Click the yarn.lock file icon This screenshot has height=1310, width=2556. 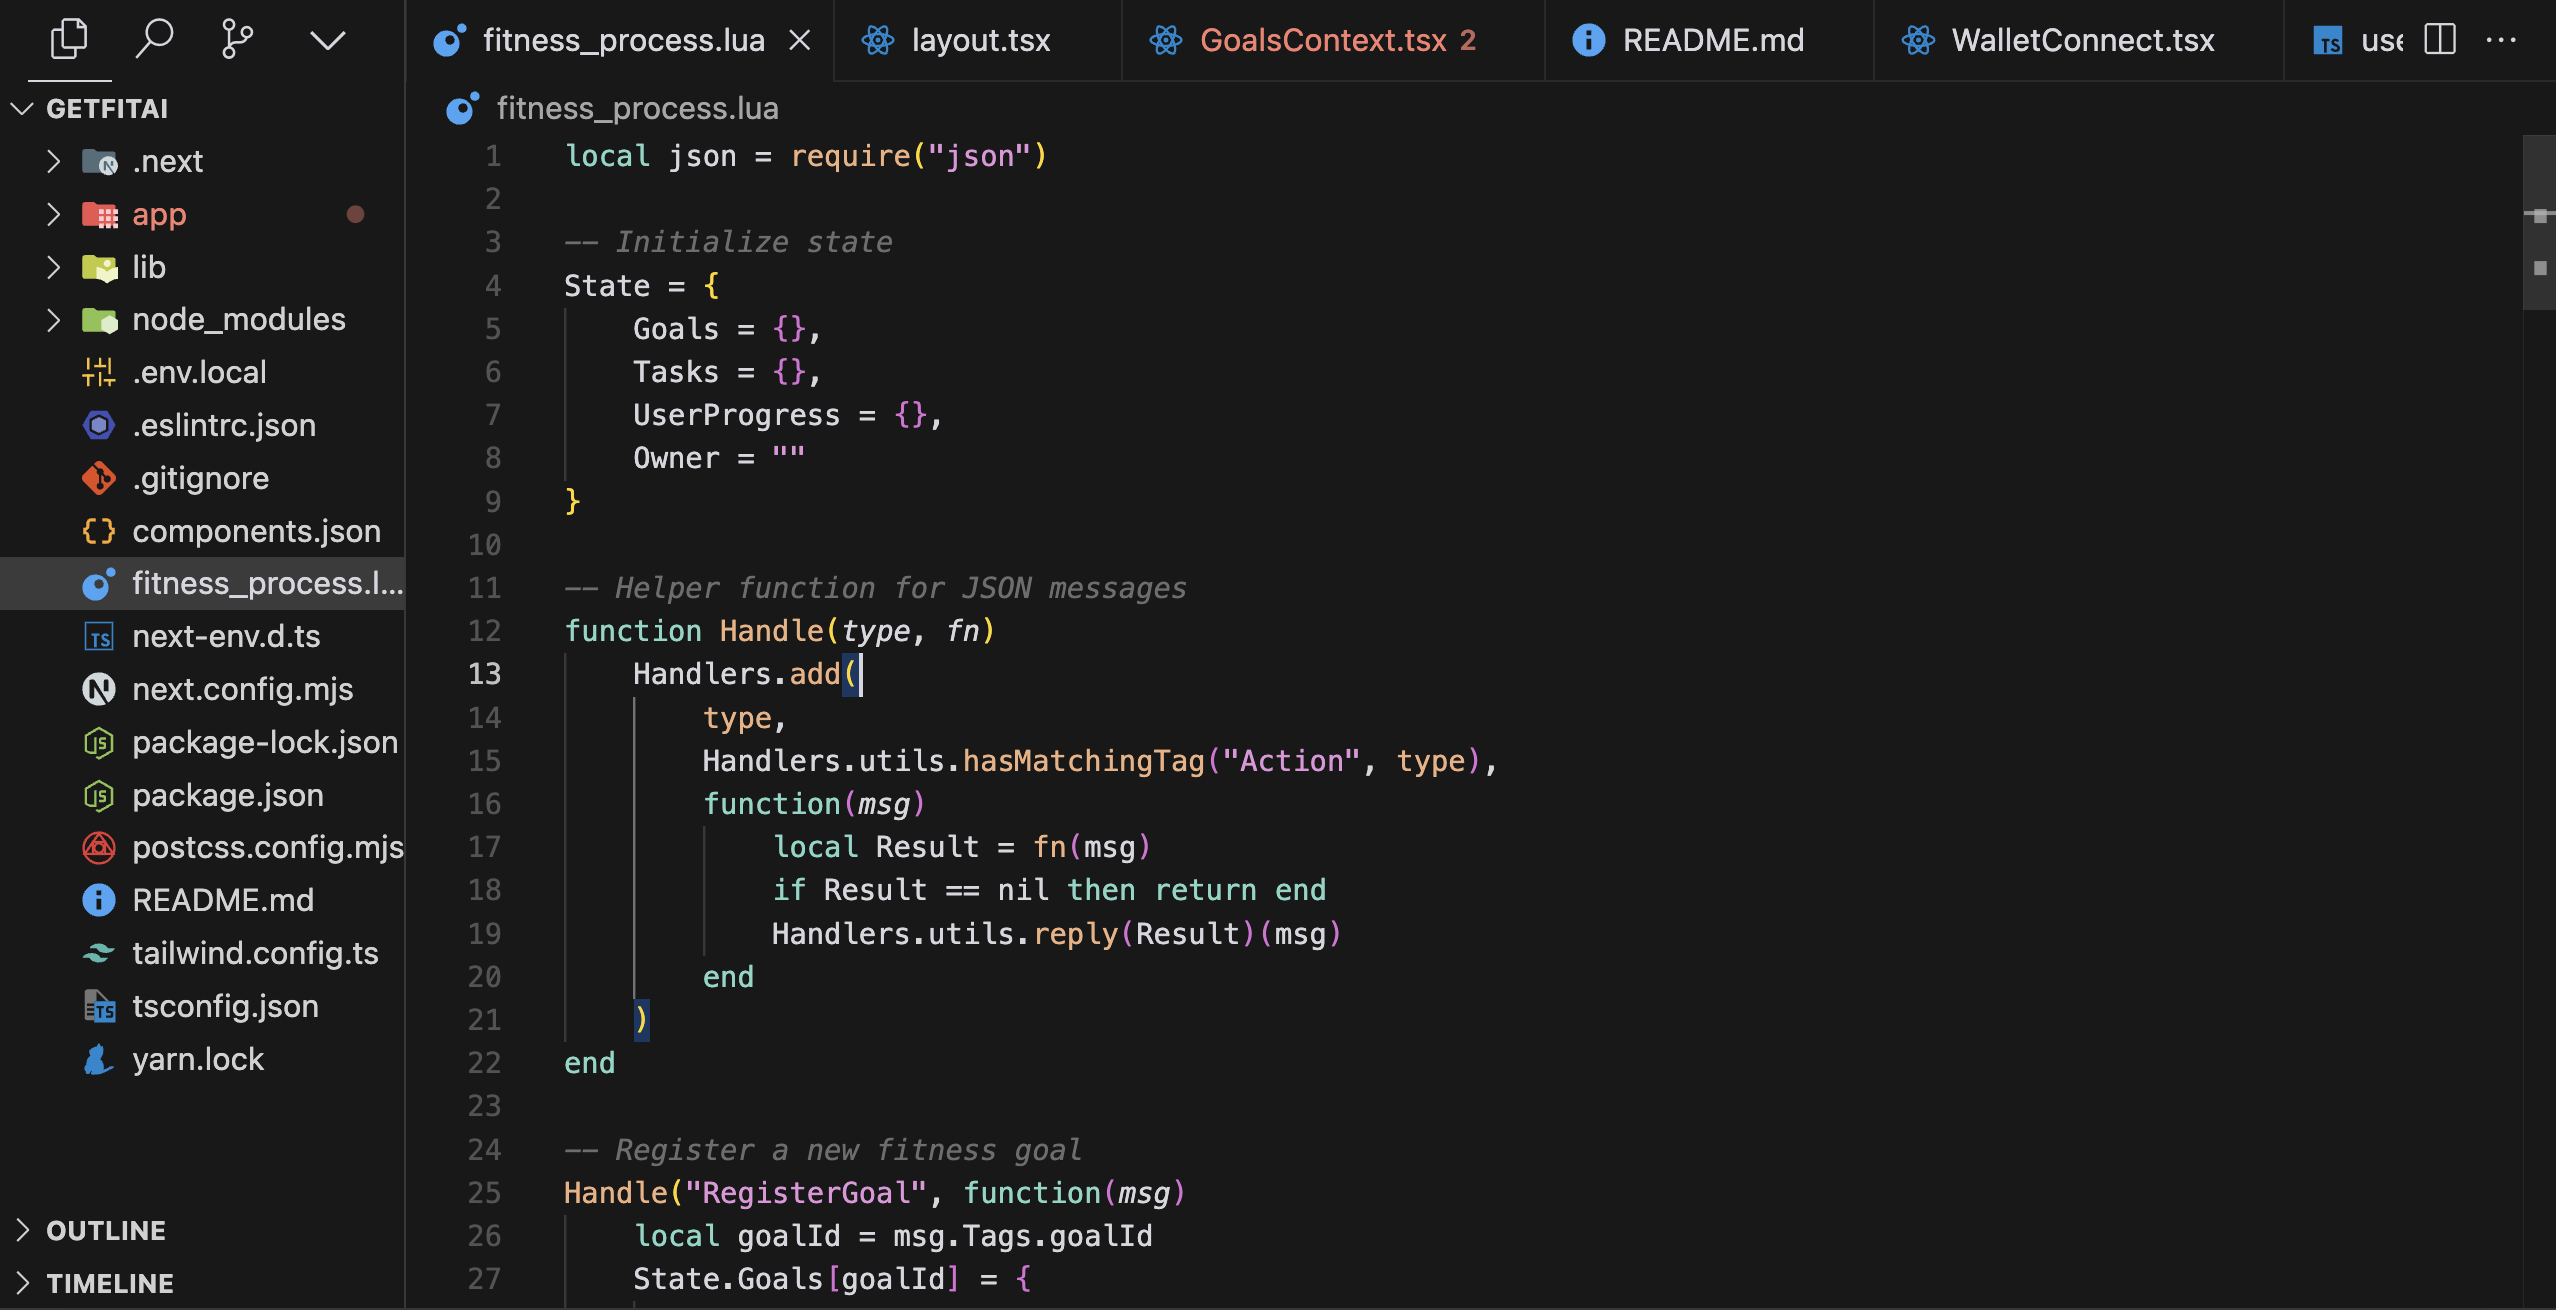pos(98,1059)
